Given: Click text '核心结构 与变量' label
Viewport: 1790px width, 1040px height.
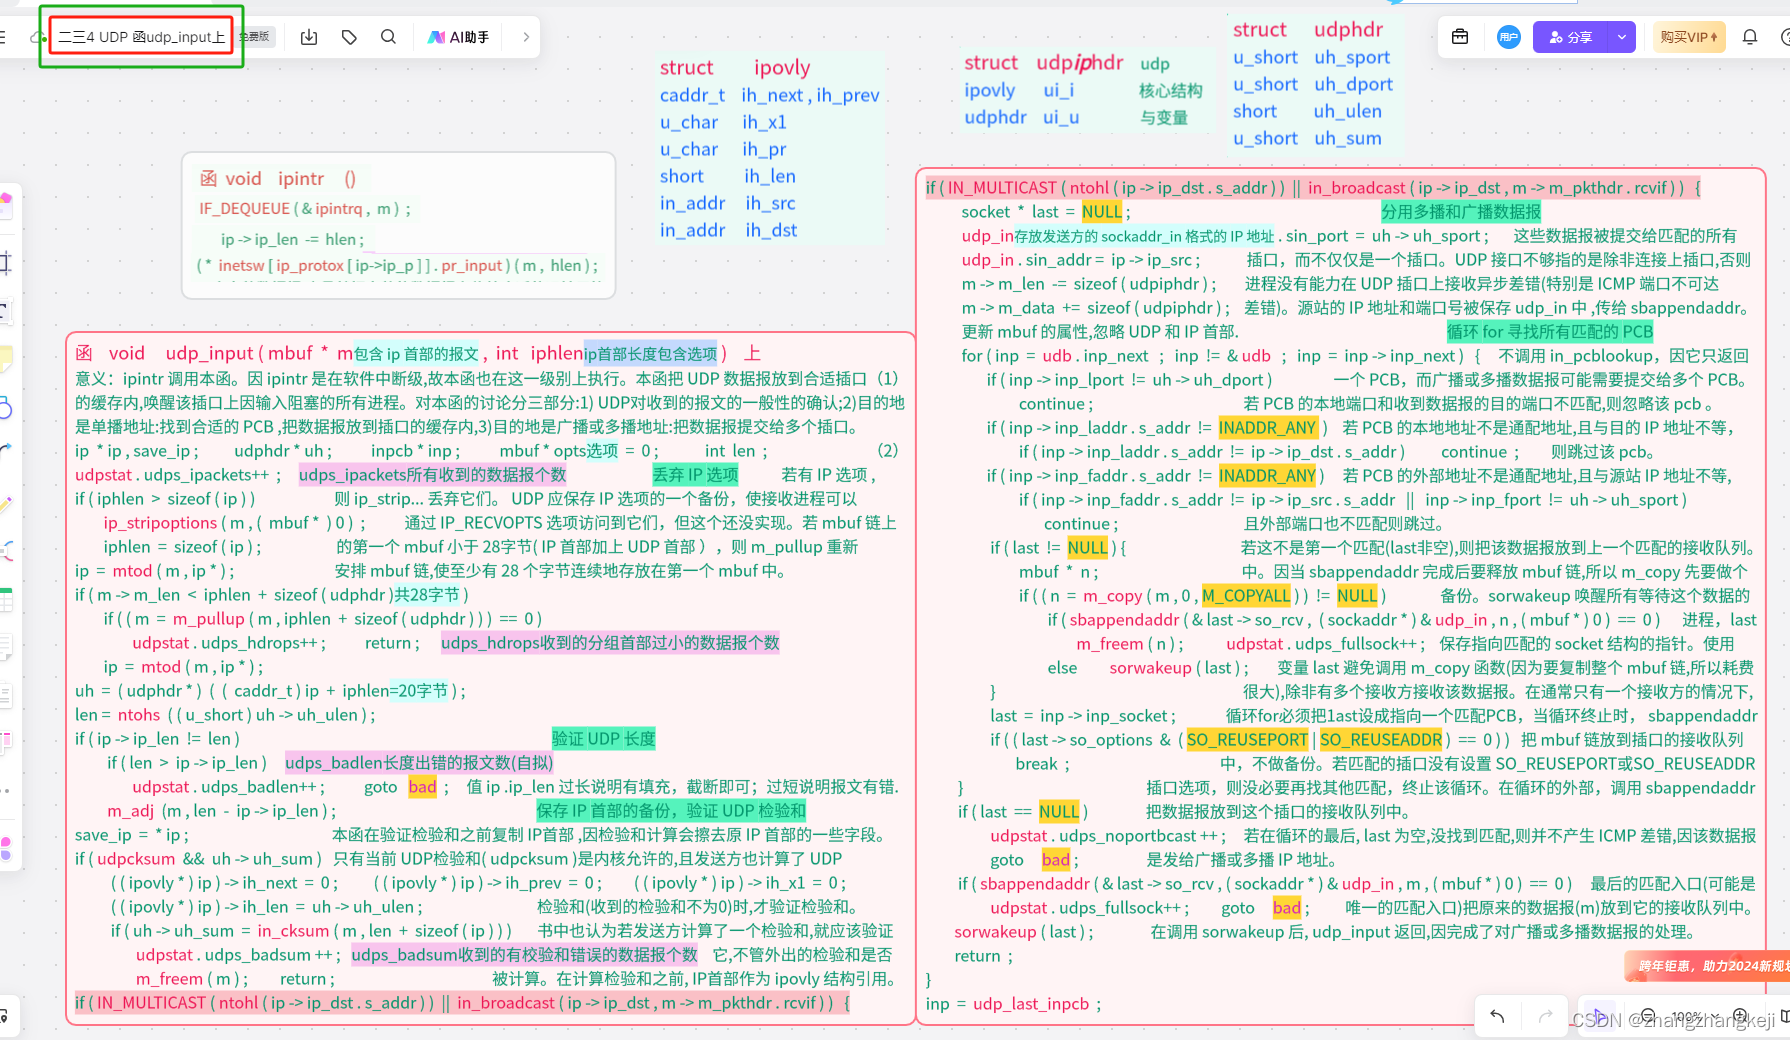Looking at the screenshot, I should coord(1169,104).
